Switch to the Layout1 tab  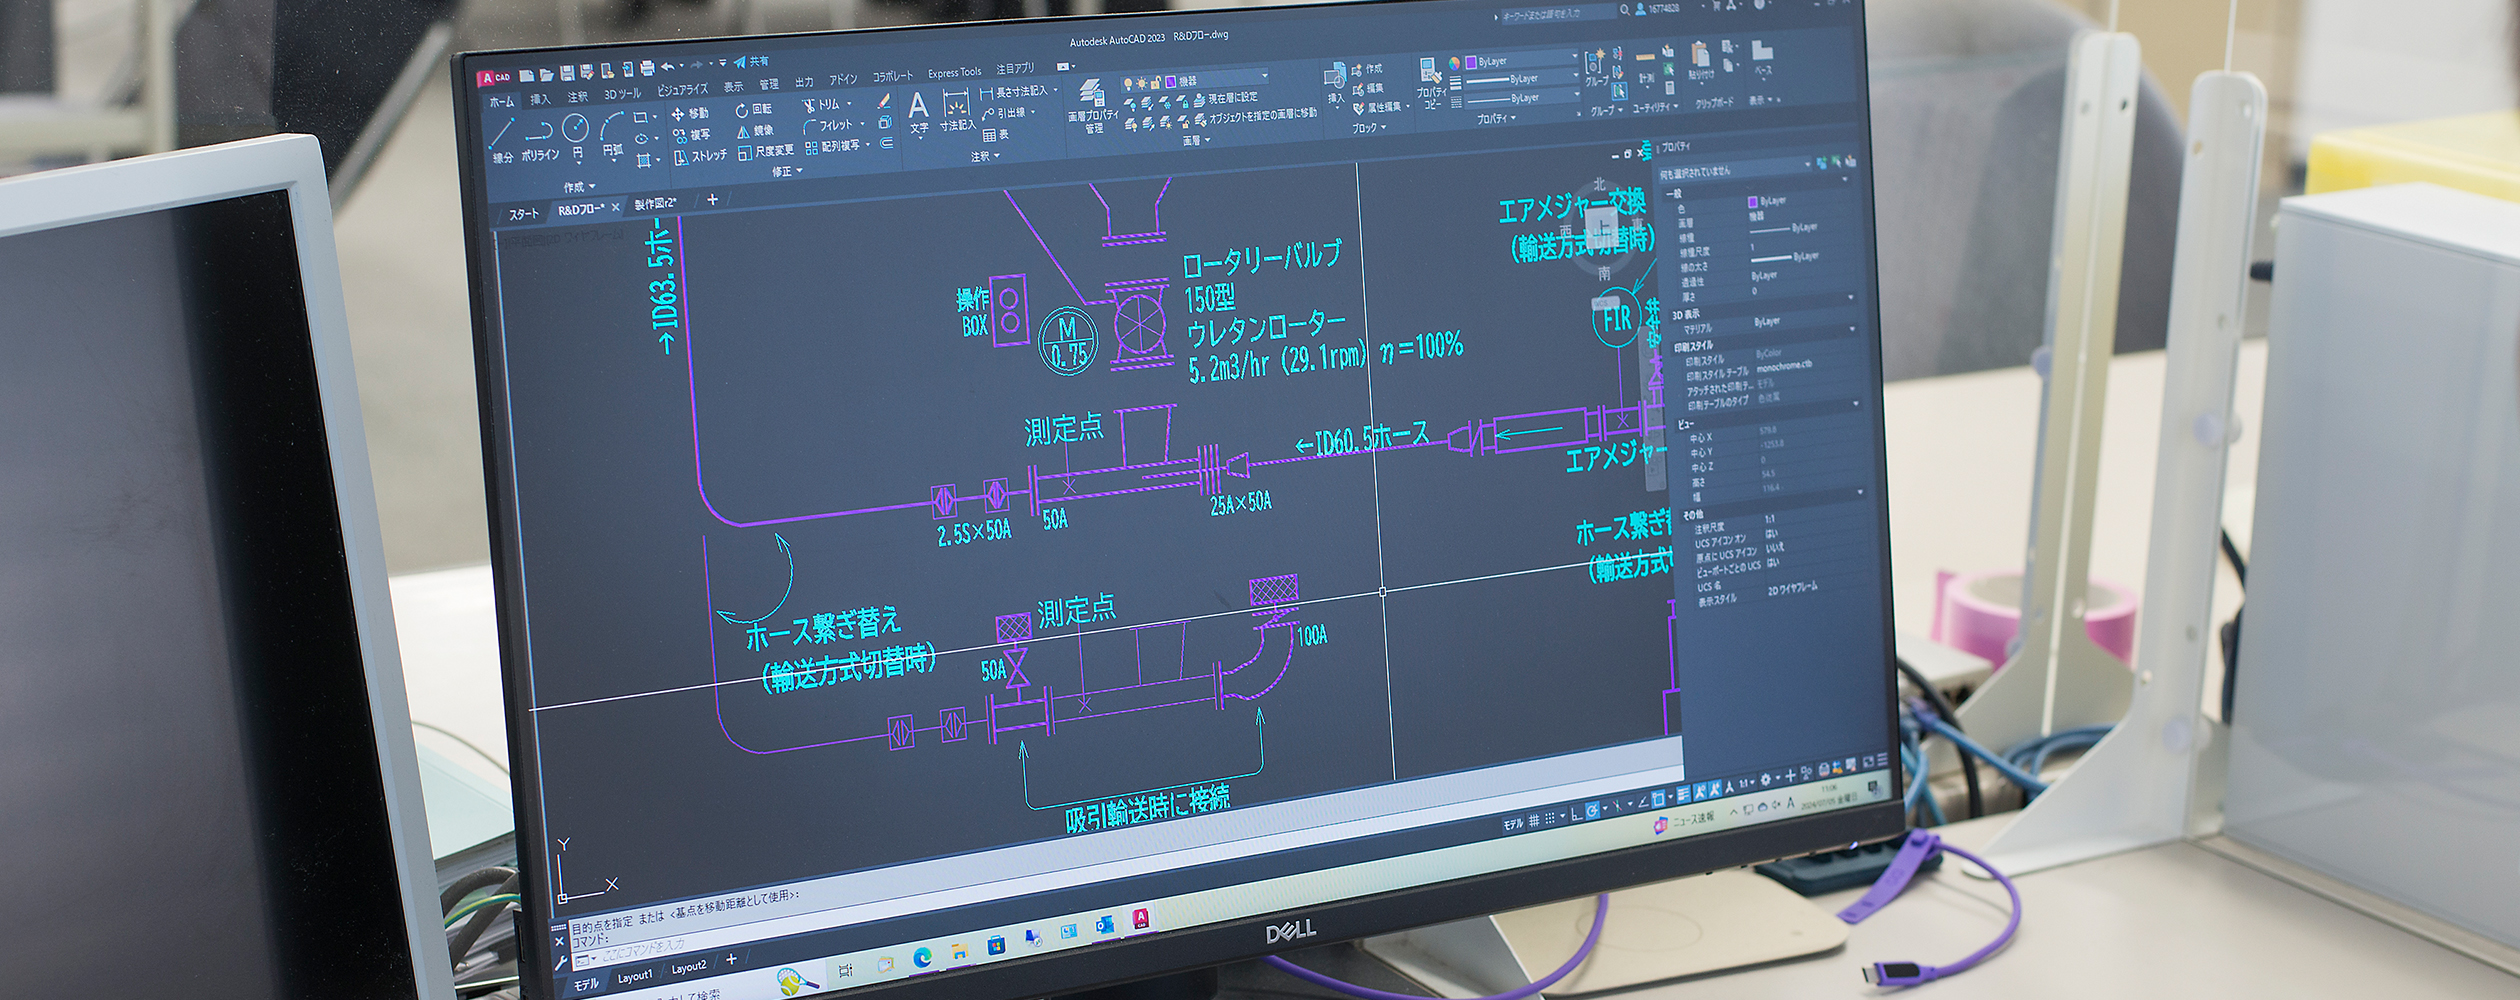(x=635, y=976)
